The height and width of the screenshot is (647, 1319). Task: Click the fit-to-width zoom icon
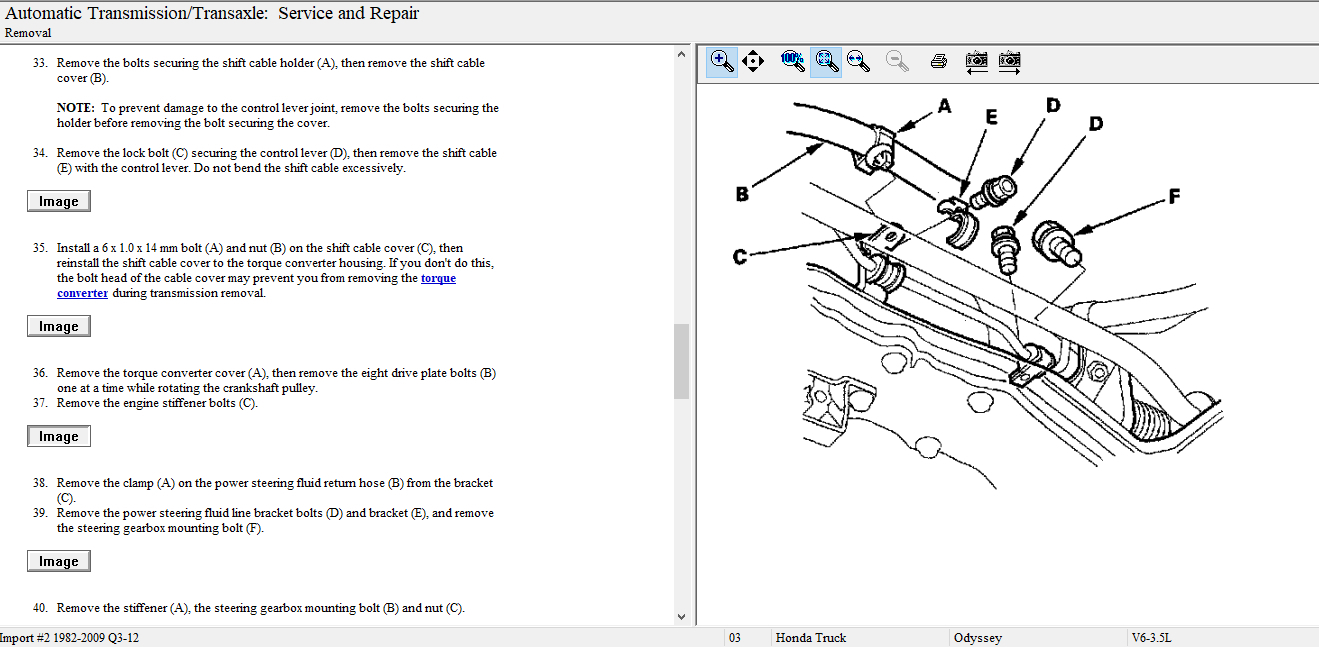pyautogui.click(x=858, y=61)
